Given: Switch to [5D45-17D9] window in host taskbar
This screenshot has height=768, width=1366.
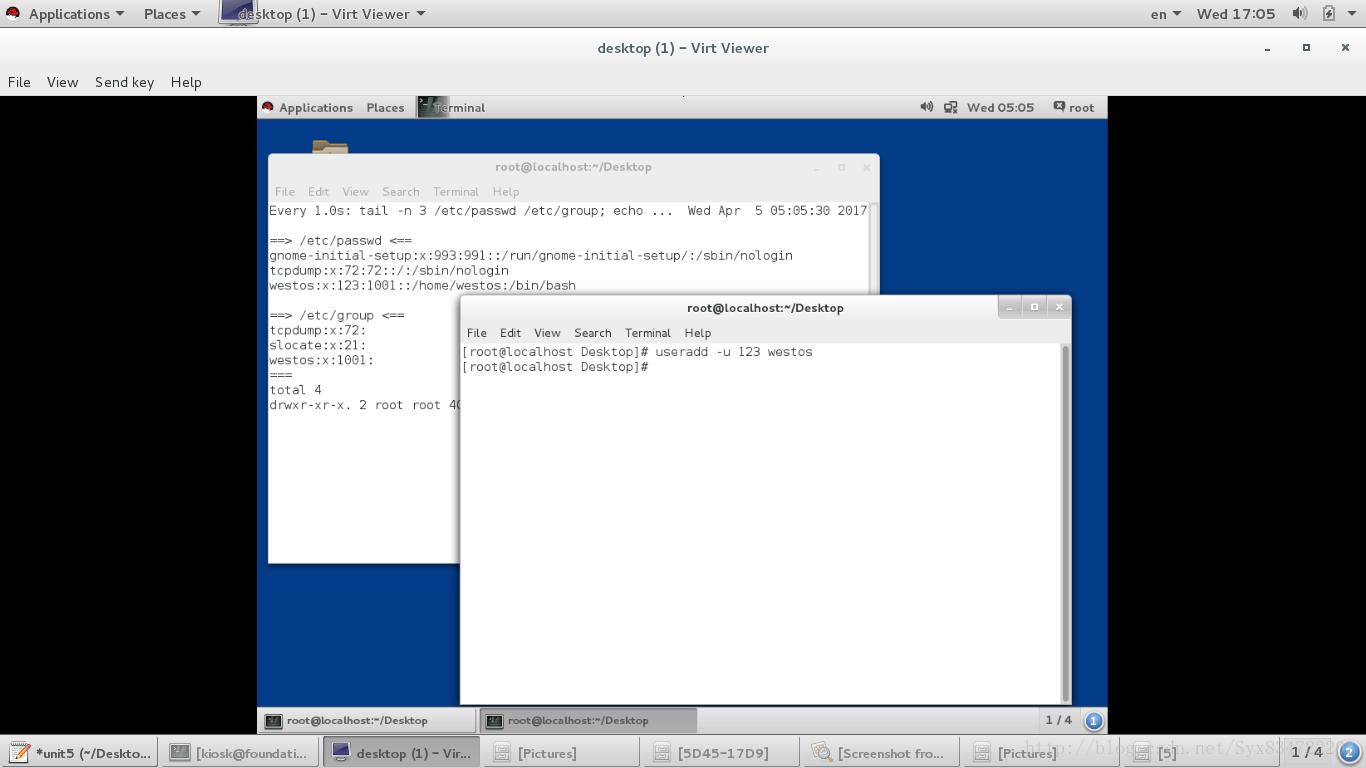Looking at the screenshot, I should (721, 753).
